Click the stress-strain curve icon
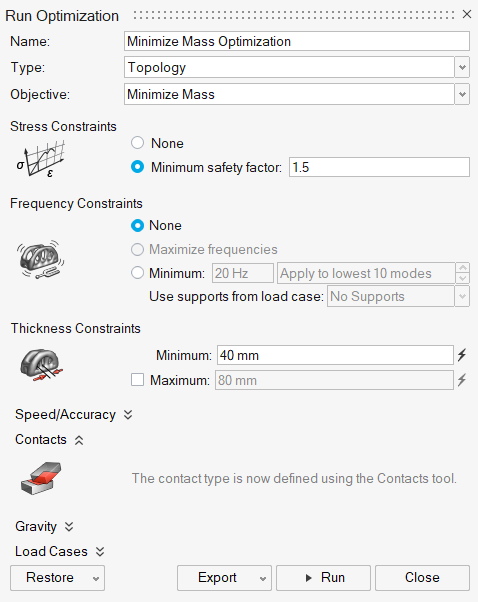This screenshot has width=478, height=602. [x=40, y=159]
